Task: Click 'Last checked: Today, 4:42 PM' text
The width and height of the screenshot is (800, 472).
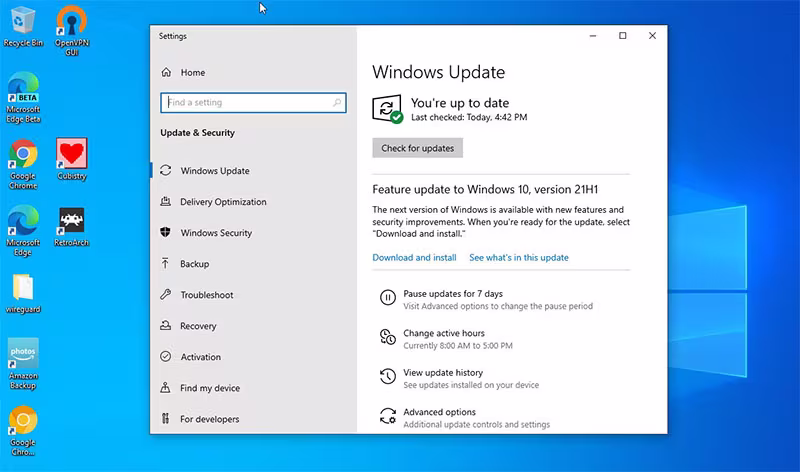Action: click(x=469, y=117)
